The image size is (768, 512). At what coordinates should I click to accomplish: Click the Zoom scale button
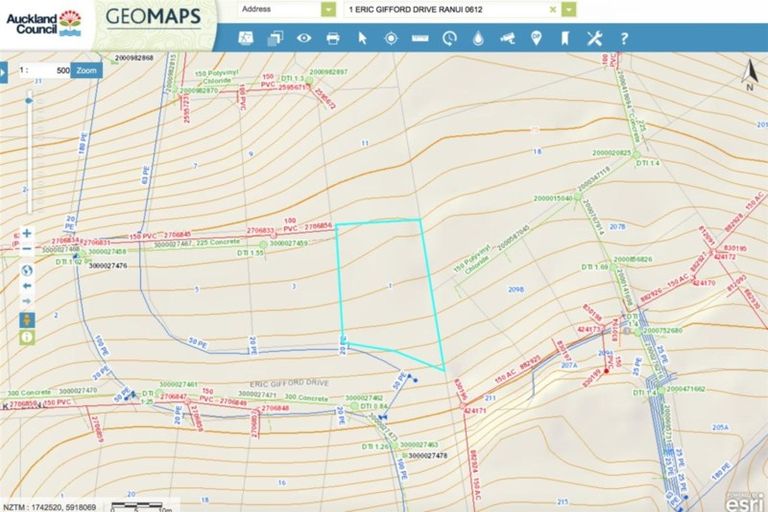(x=87, y=71)
